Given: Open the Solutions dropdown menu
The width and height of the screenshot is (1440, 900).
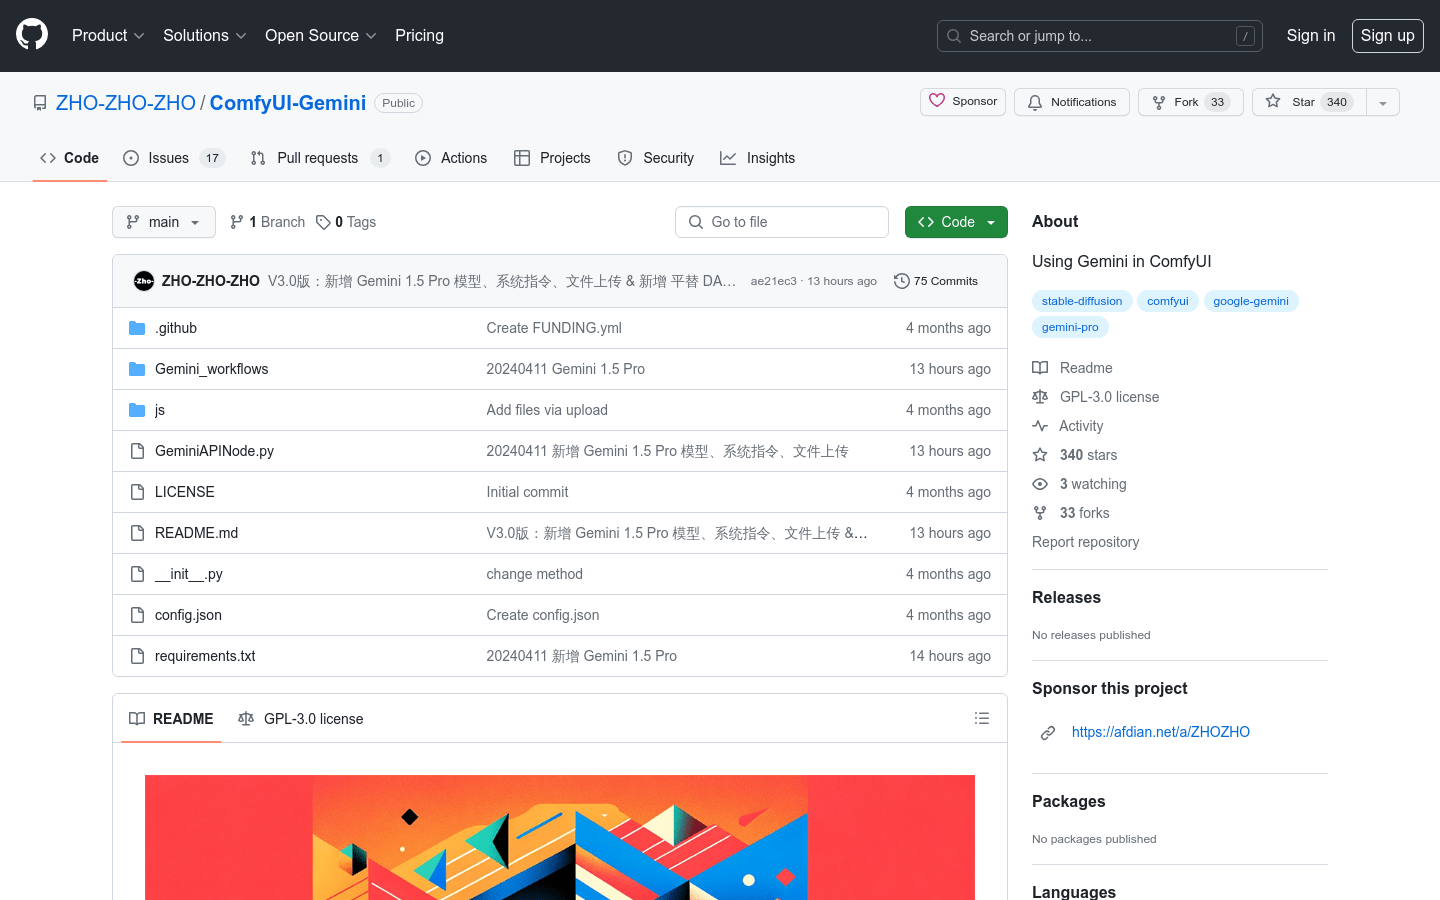Looking at the screenshot, I should point(204,35).
